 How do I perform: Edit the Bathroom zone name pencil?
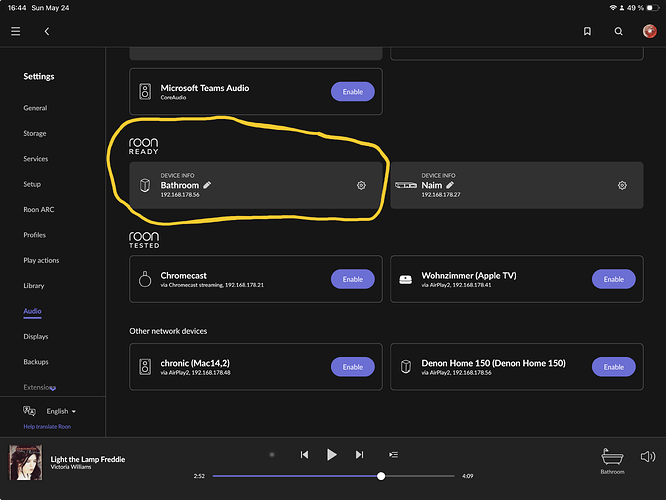point(207,185)
